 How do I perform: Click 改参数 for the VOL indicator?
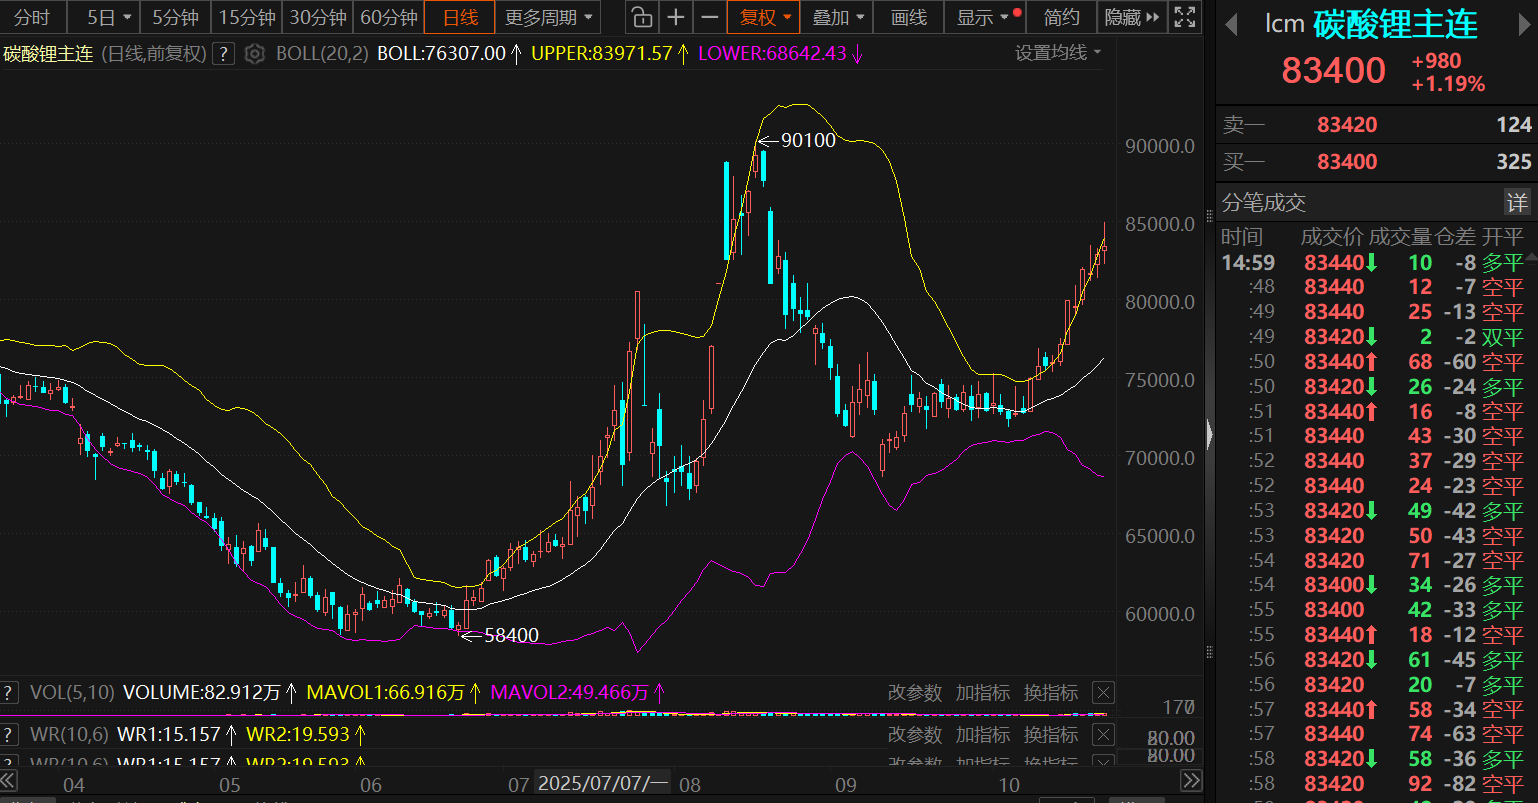point(915,693)
